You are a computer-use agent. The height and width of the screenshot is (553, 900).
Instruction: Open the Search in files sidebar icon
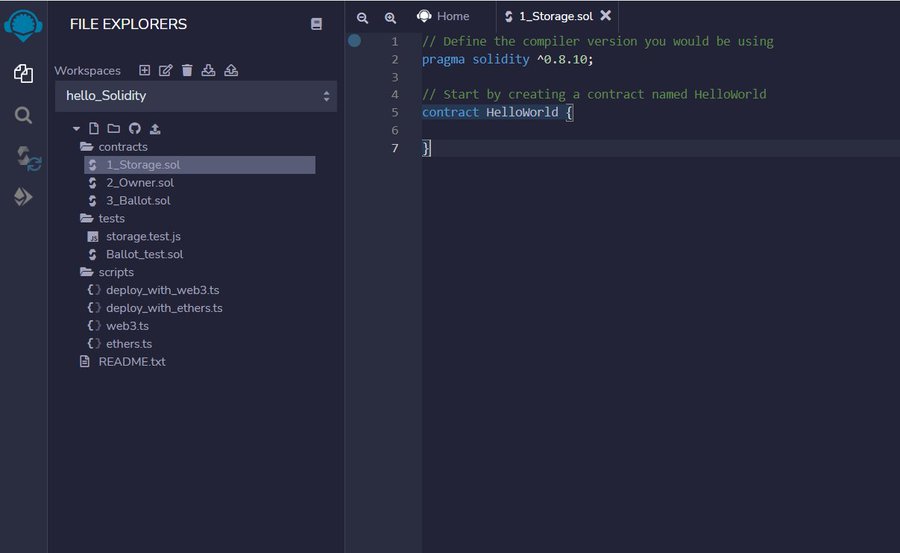23,115
